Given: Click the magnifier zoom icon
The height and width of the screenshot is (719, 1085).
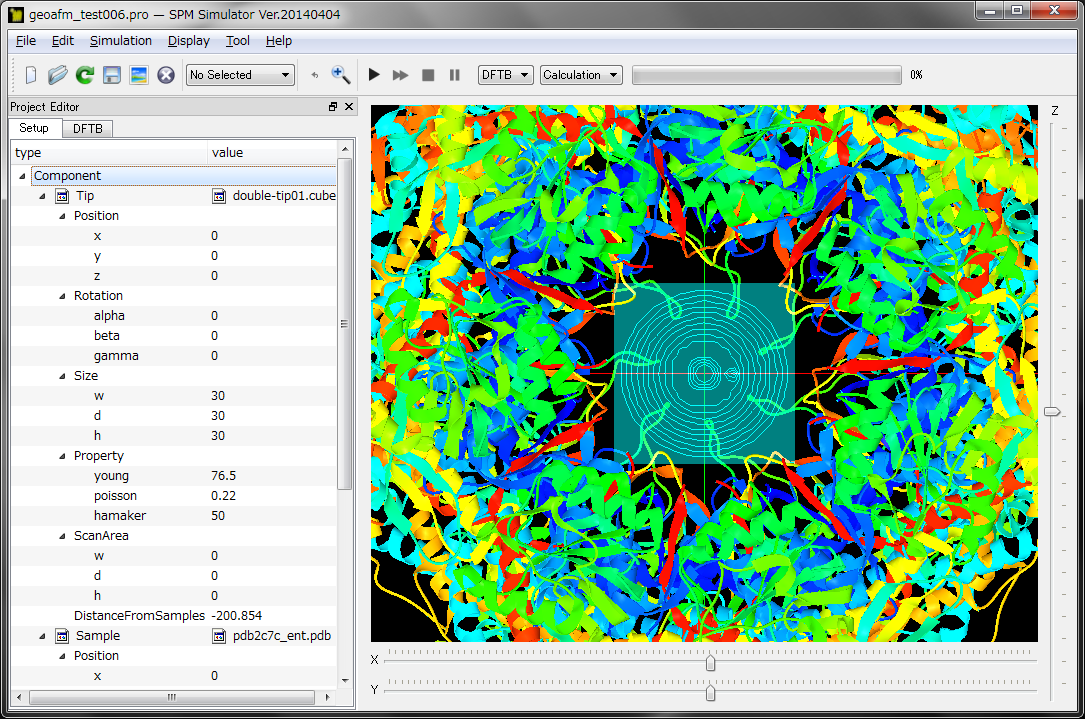Looking at the screenshot, I should click(341, 75).
